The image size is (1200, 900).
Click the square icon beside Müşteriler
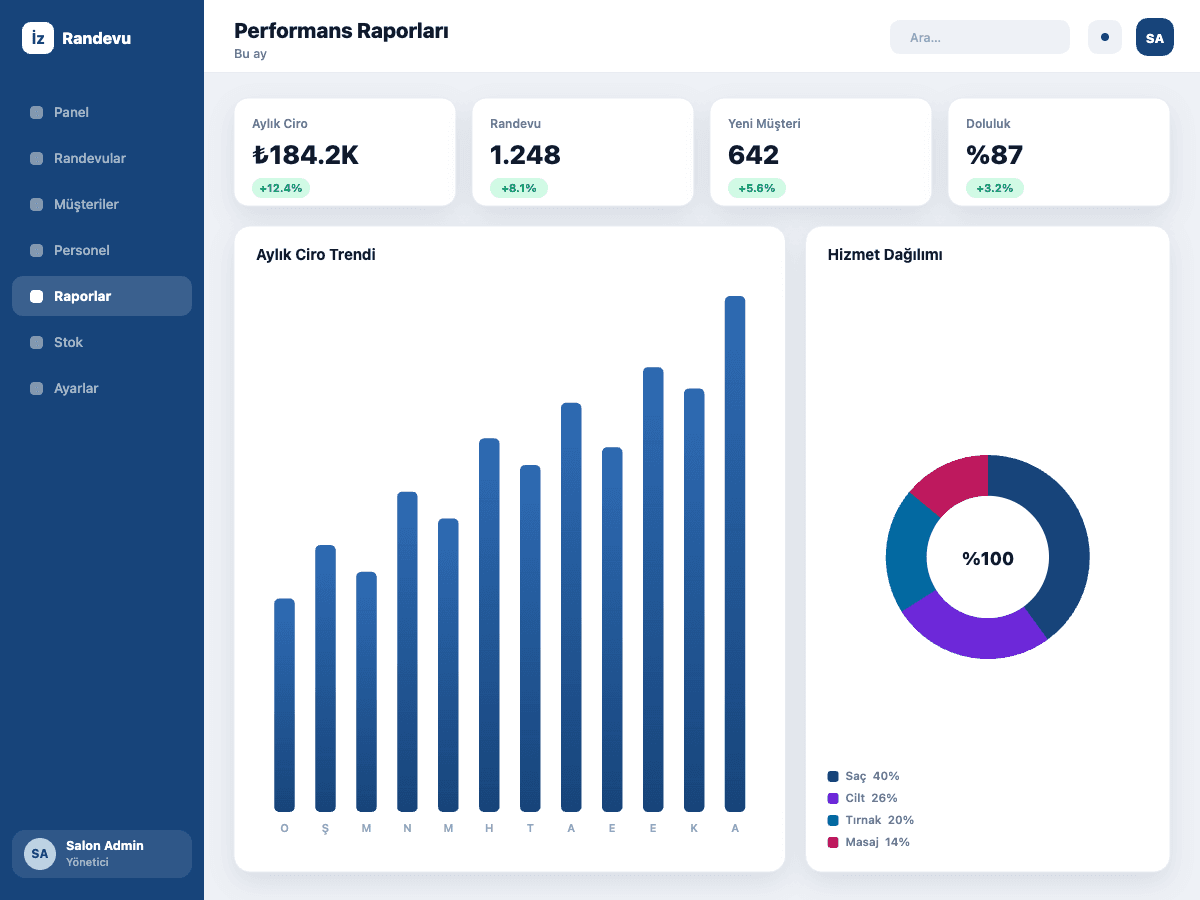coord(37,204)
